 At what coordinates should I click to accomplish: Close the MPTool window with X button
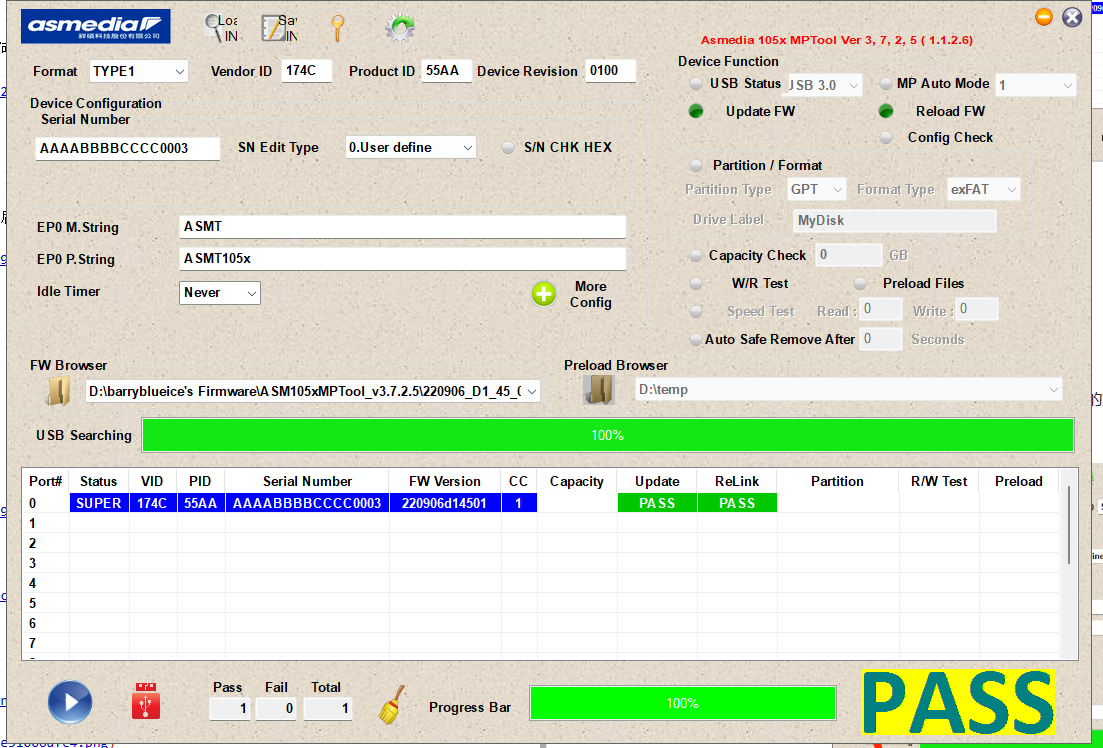click(1072, 17)
